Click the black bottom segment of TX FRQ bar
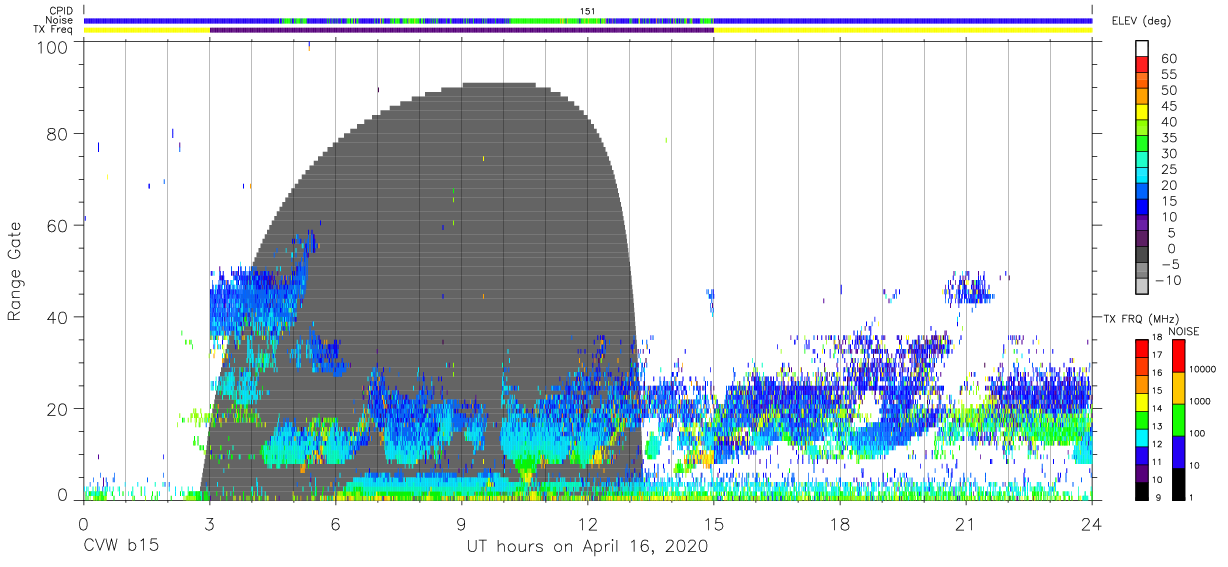Viewport: 1228px width, 567px height. tap(1142, 491)
